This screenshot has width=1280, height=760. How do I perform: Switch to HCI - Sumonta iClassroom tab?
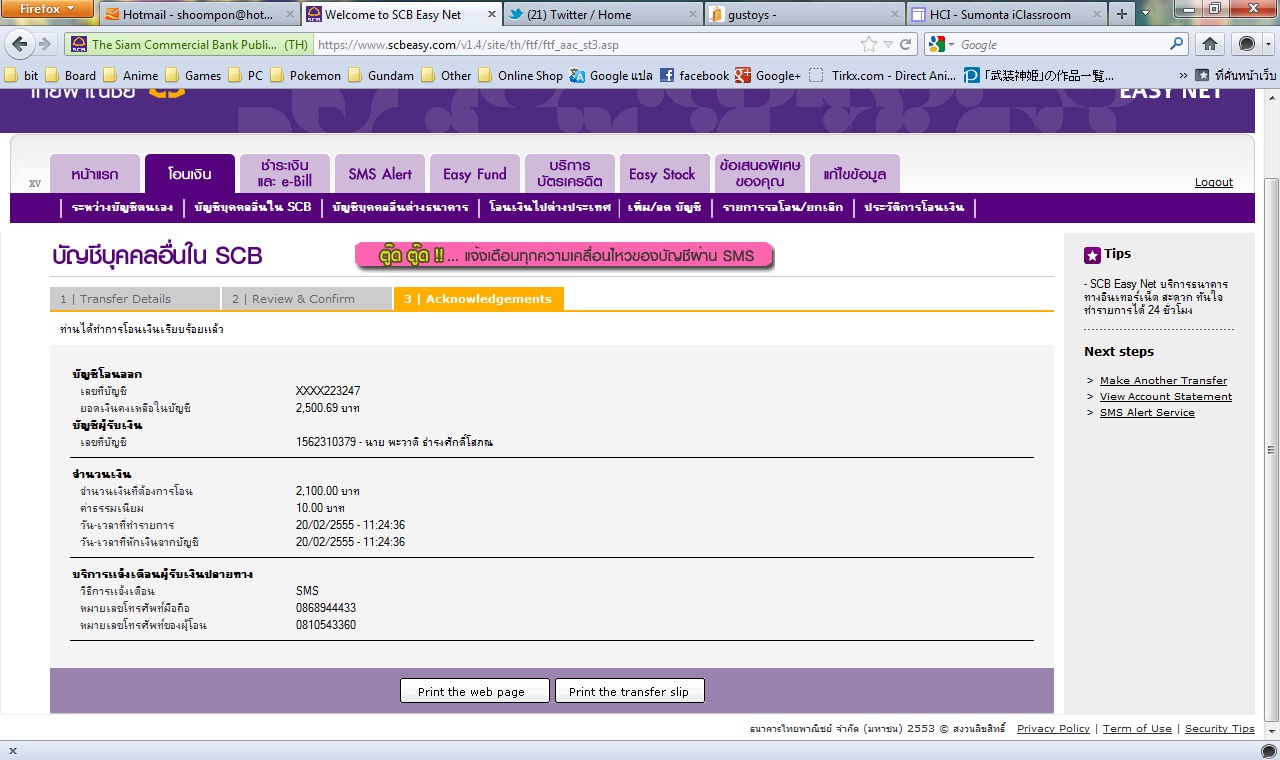pyautogui.click(x=1005, y=14)
